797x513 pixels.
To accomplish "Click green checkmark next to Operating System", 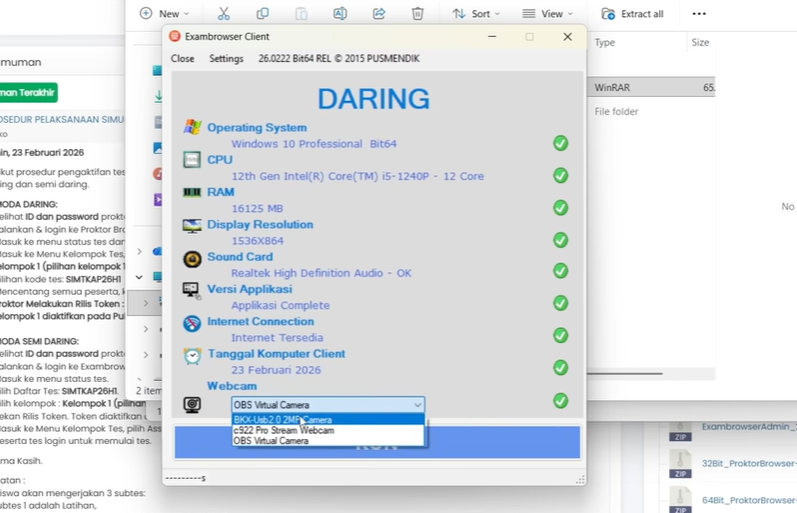I will pos(560,143).
